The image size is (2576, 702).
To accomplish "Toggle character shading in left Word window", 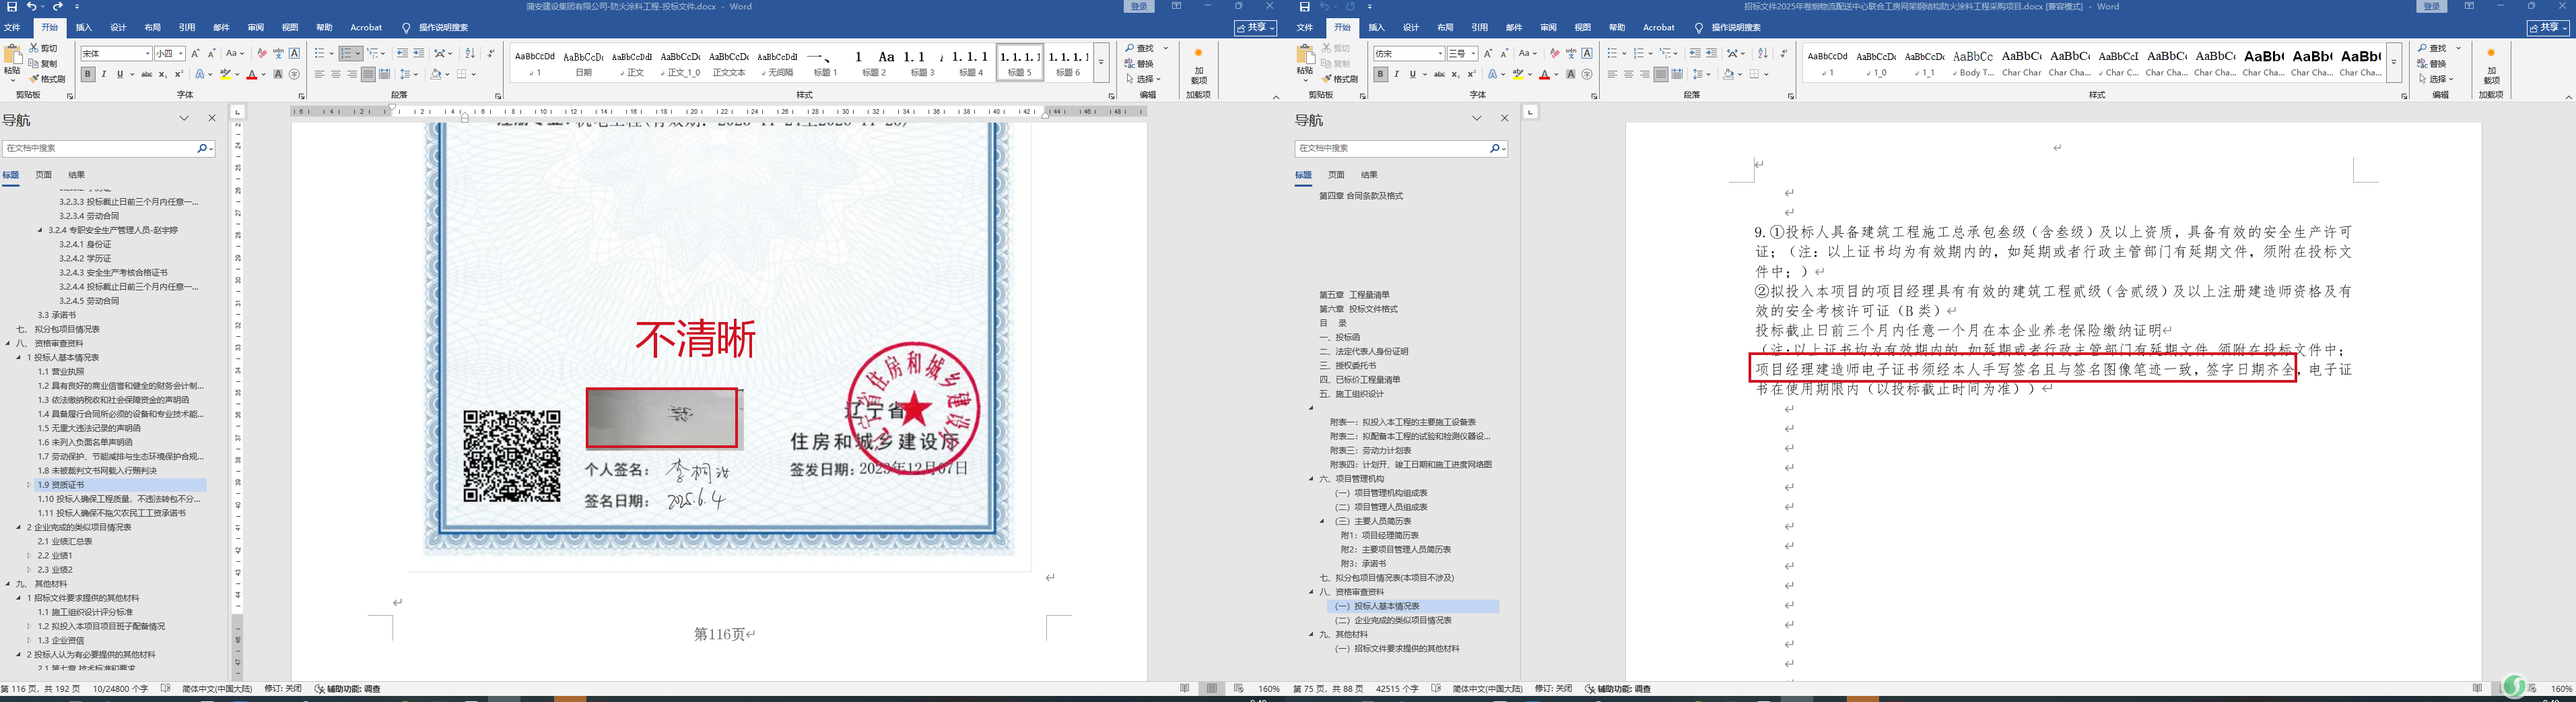I will [x=278, y=74].
